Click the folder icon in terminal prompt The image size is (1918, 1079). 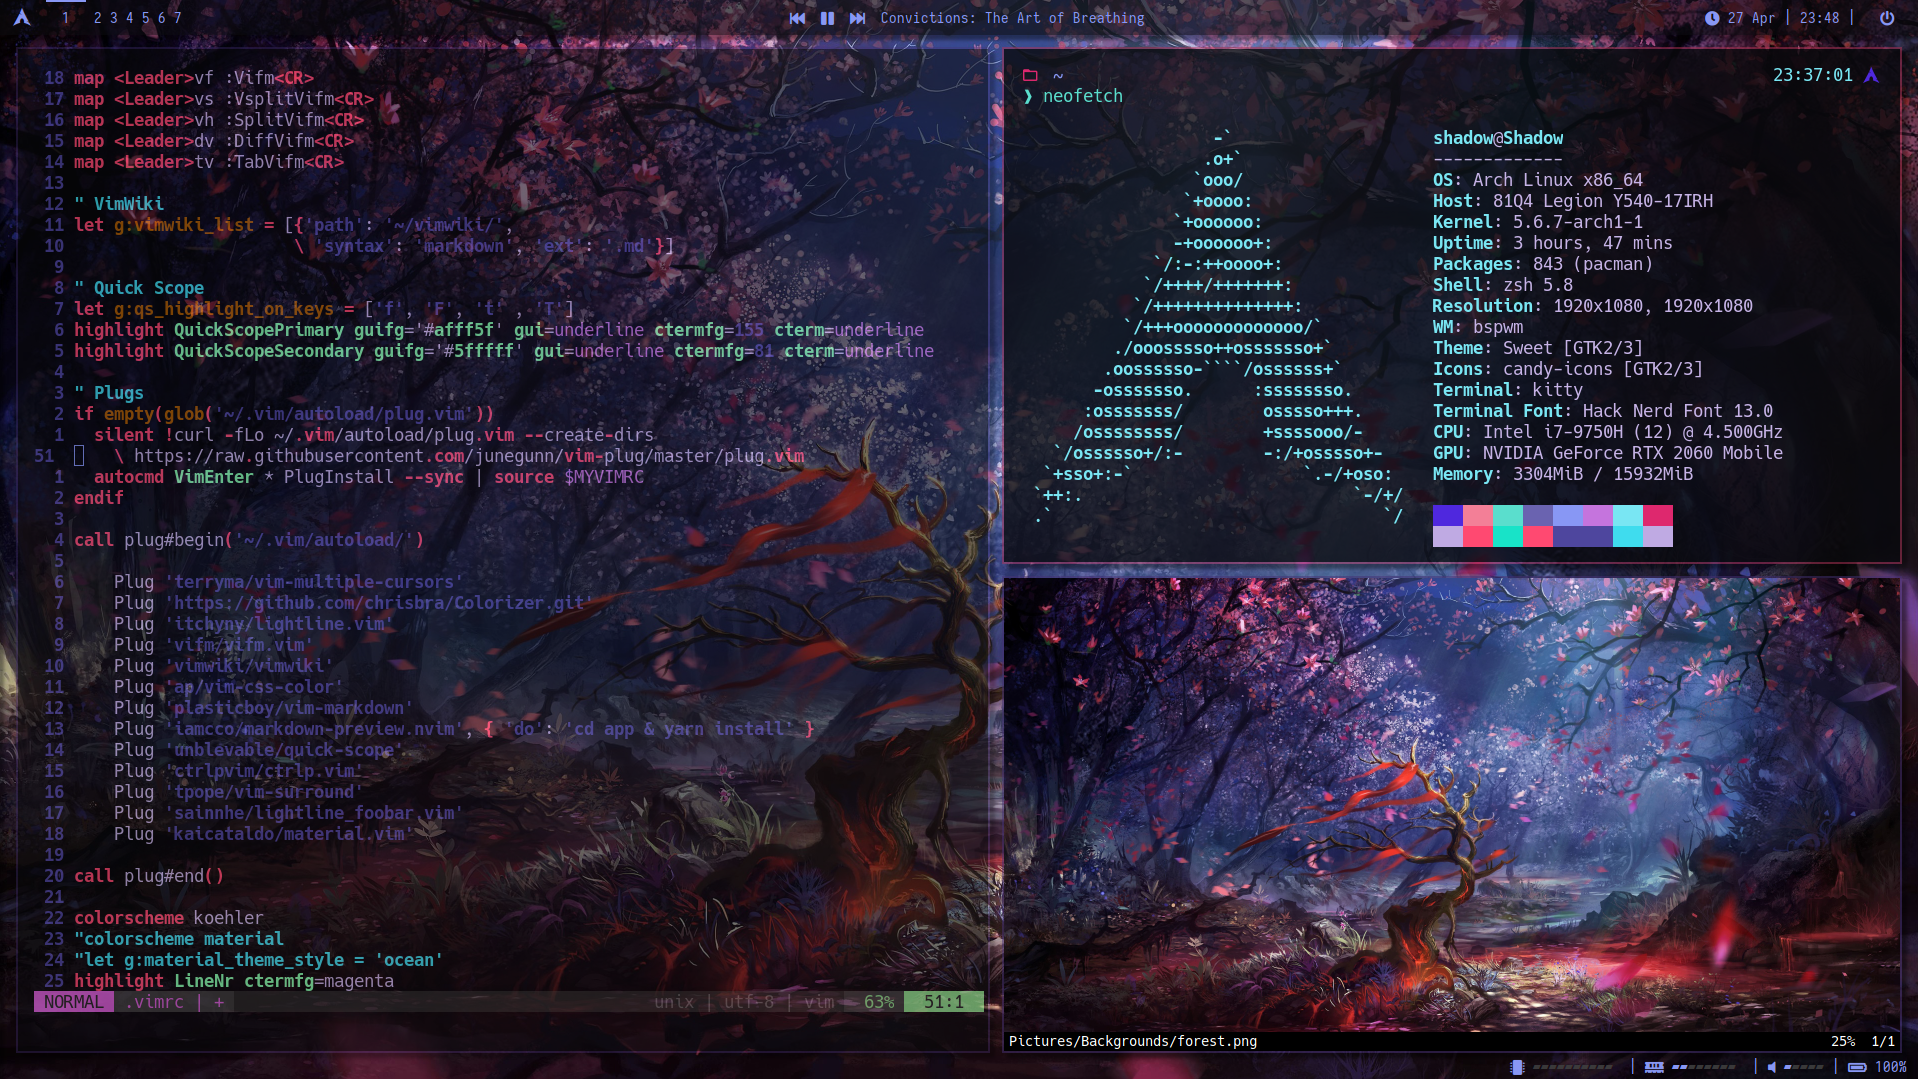coord(1030,75)
